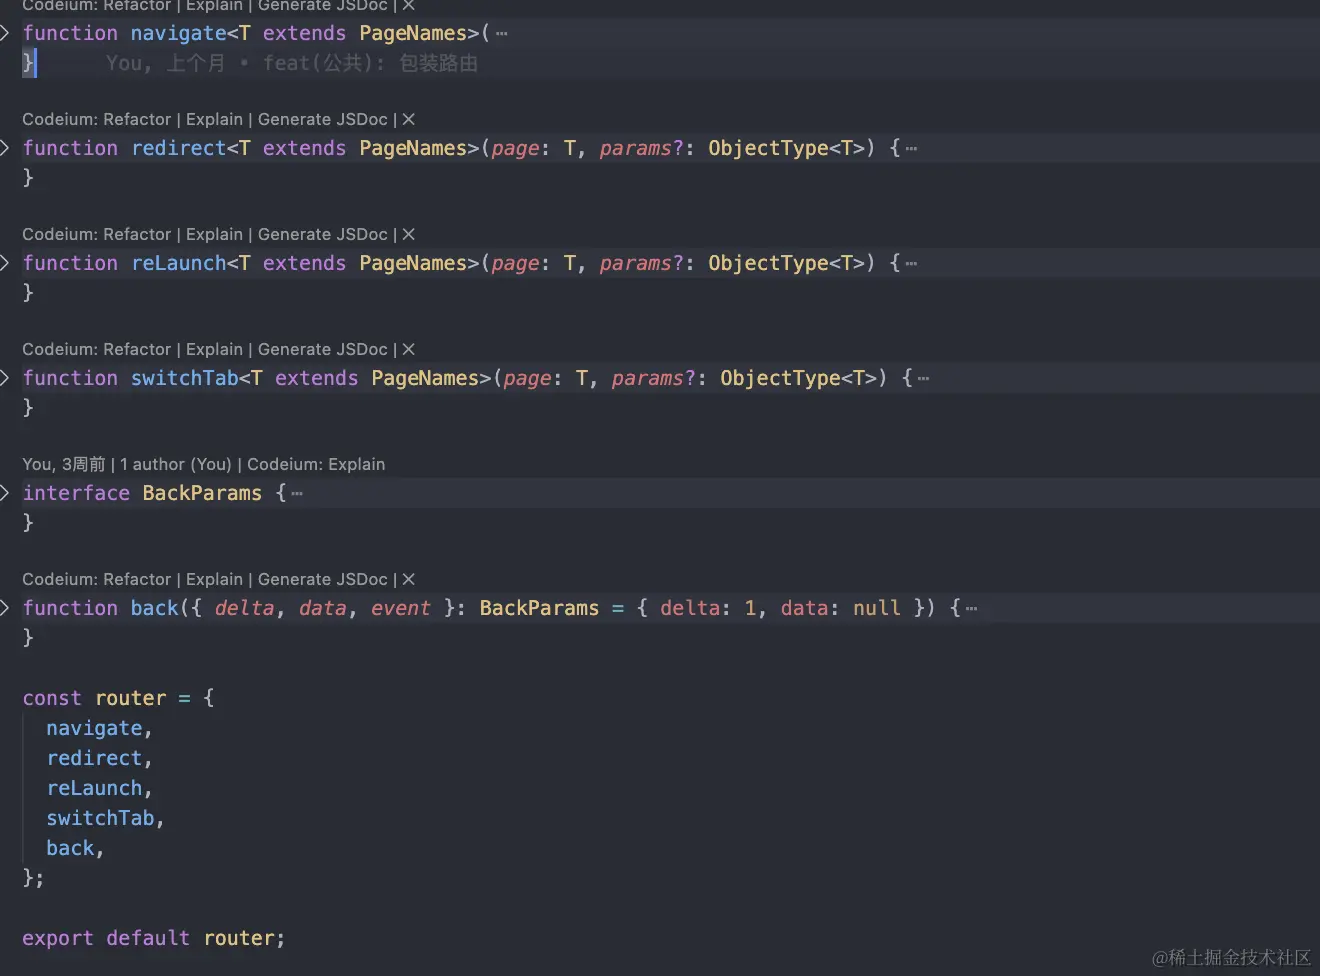The width and height of the screenshot is (1320, 976).
Task: Click the back function name in its declaration
Action: pyautogui.click(x=155, y=608)
